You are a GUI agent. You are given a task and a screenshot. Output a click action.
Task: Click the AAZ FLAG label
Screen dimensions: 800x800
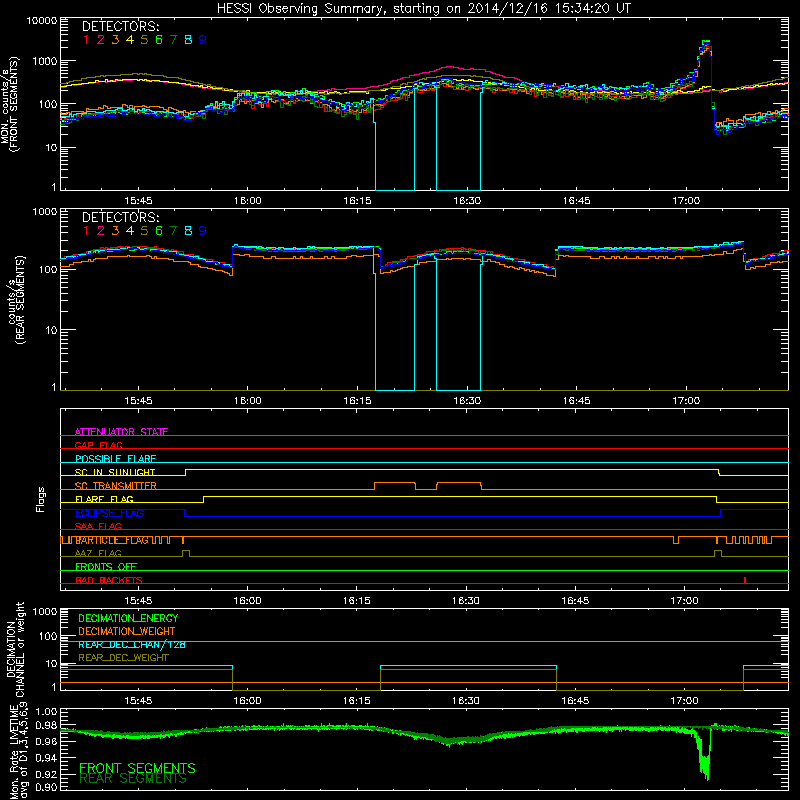click(x=98, y=553)
